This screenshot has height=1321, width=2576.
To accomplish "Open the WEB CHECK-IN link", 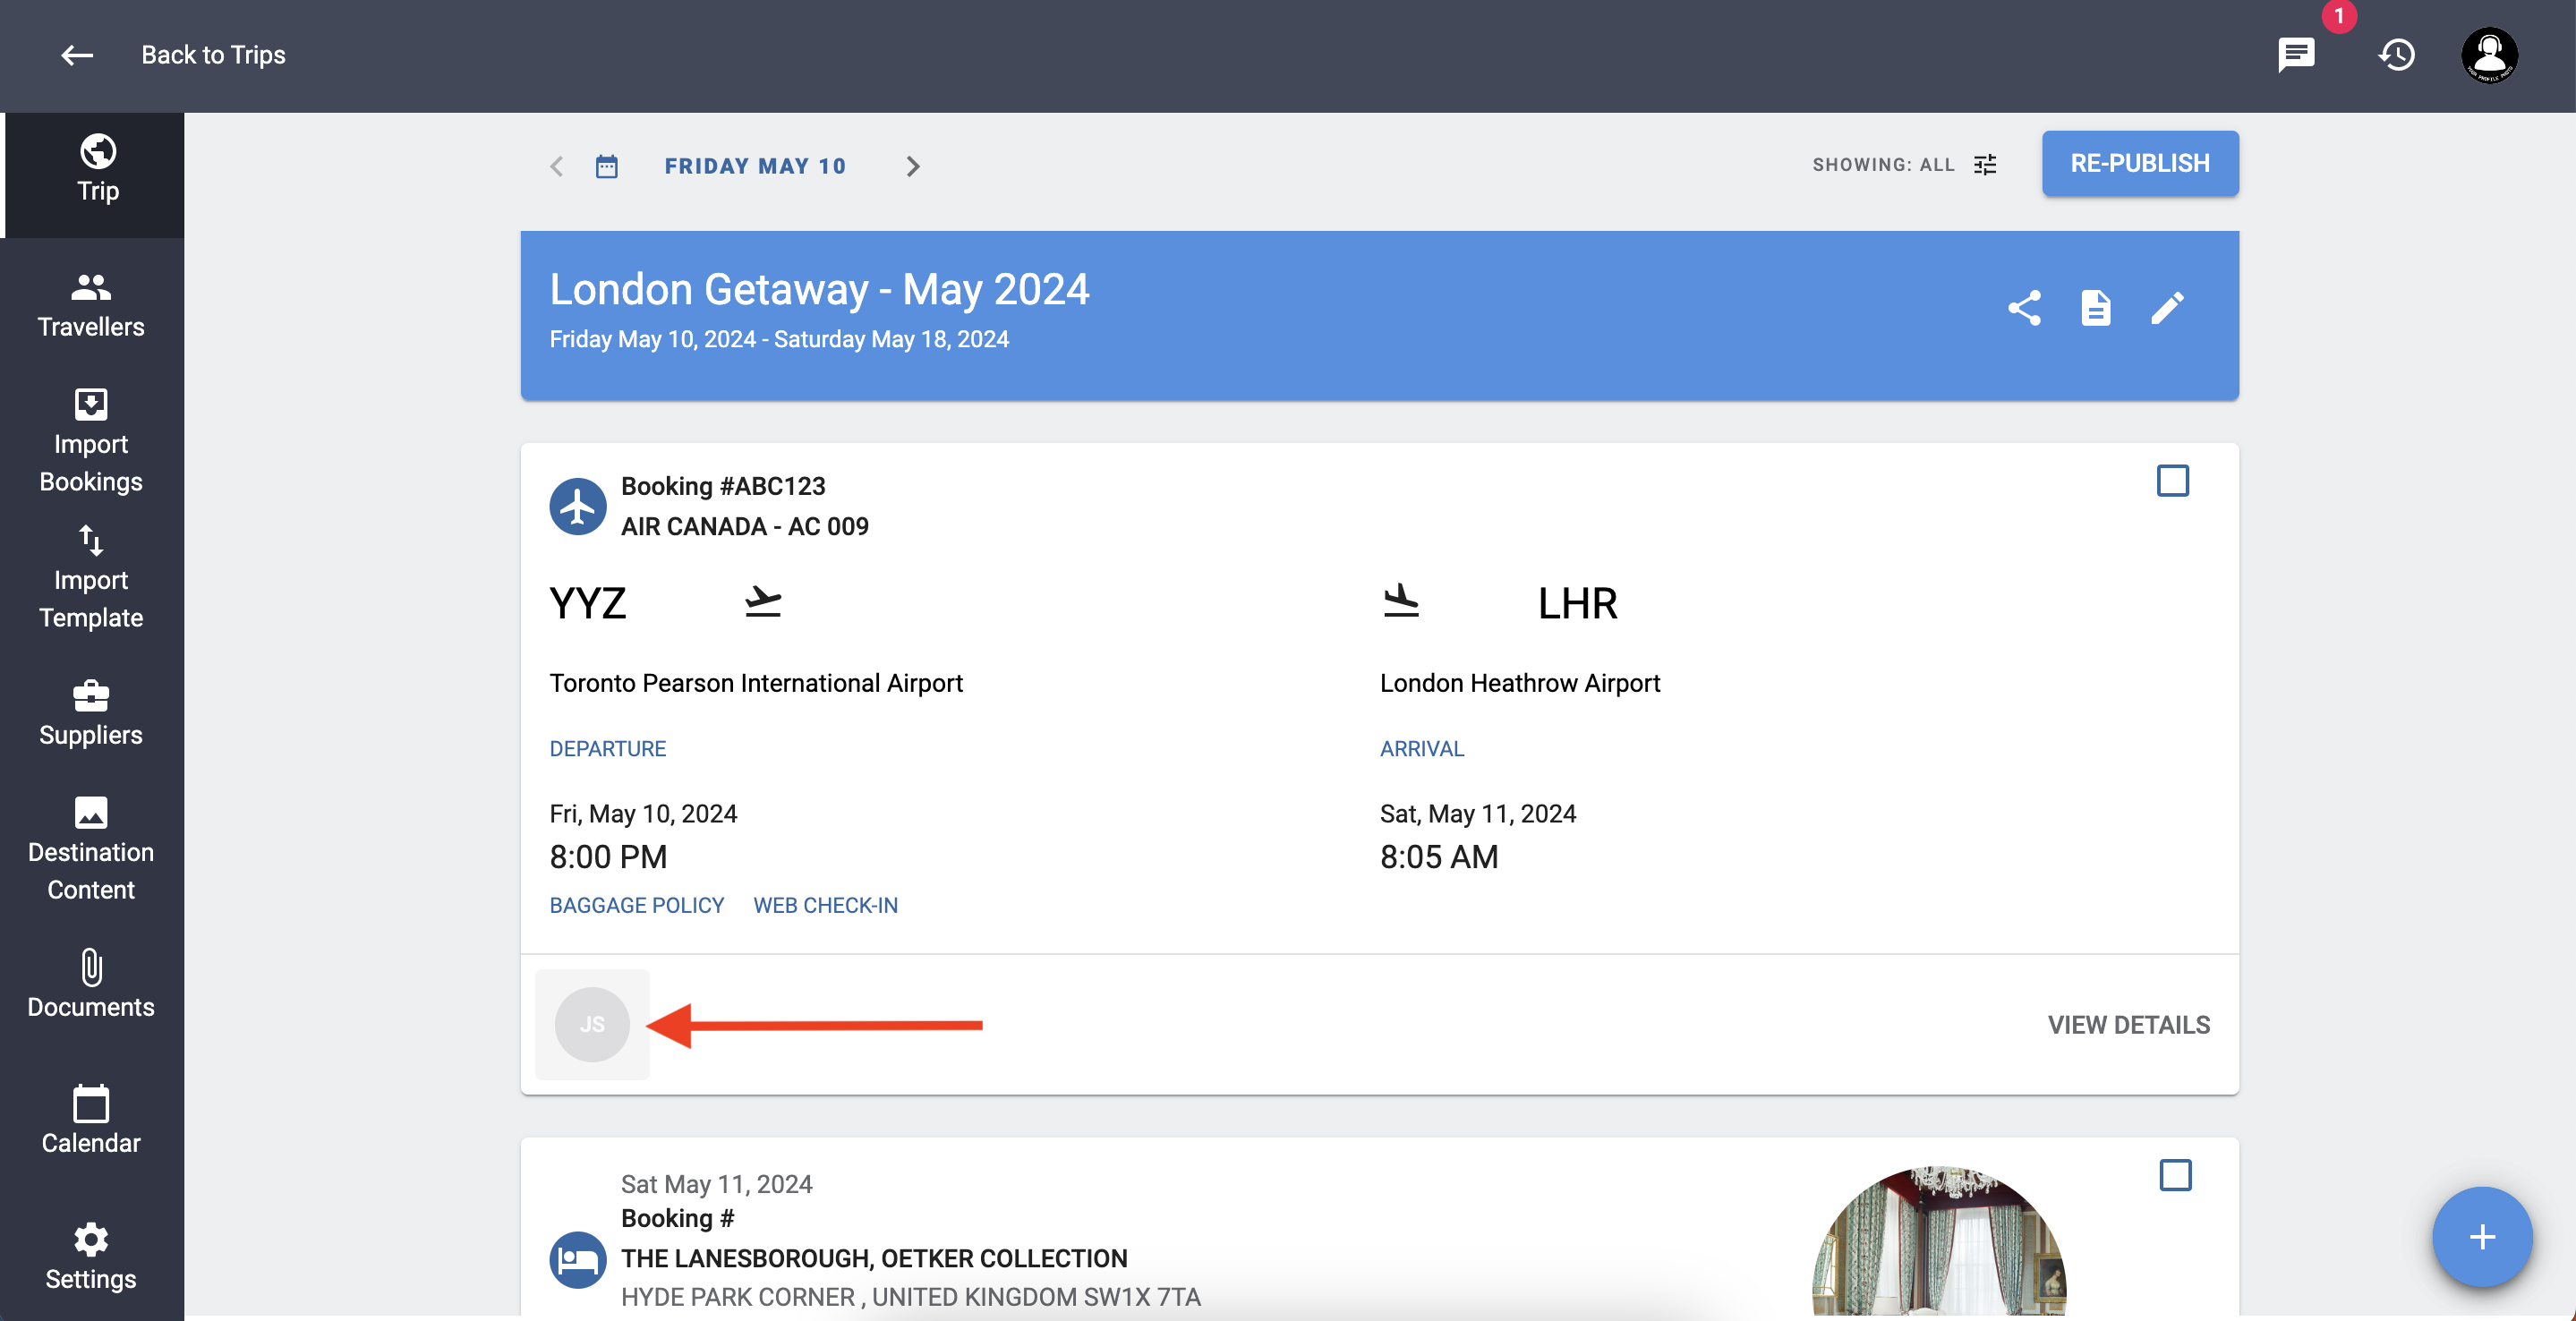I will [x=825, y=905].
